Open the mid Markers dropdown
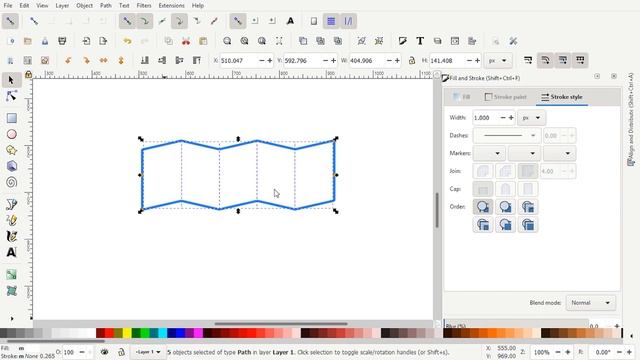This screenshot has width=640, height=360. point(524,153)
